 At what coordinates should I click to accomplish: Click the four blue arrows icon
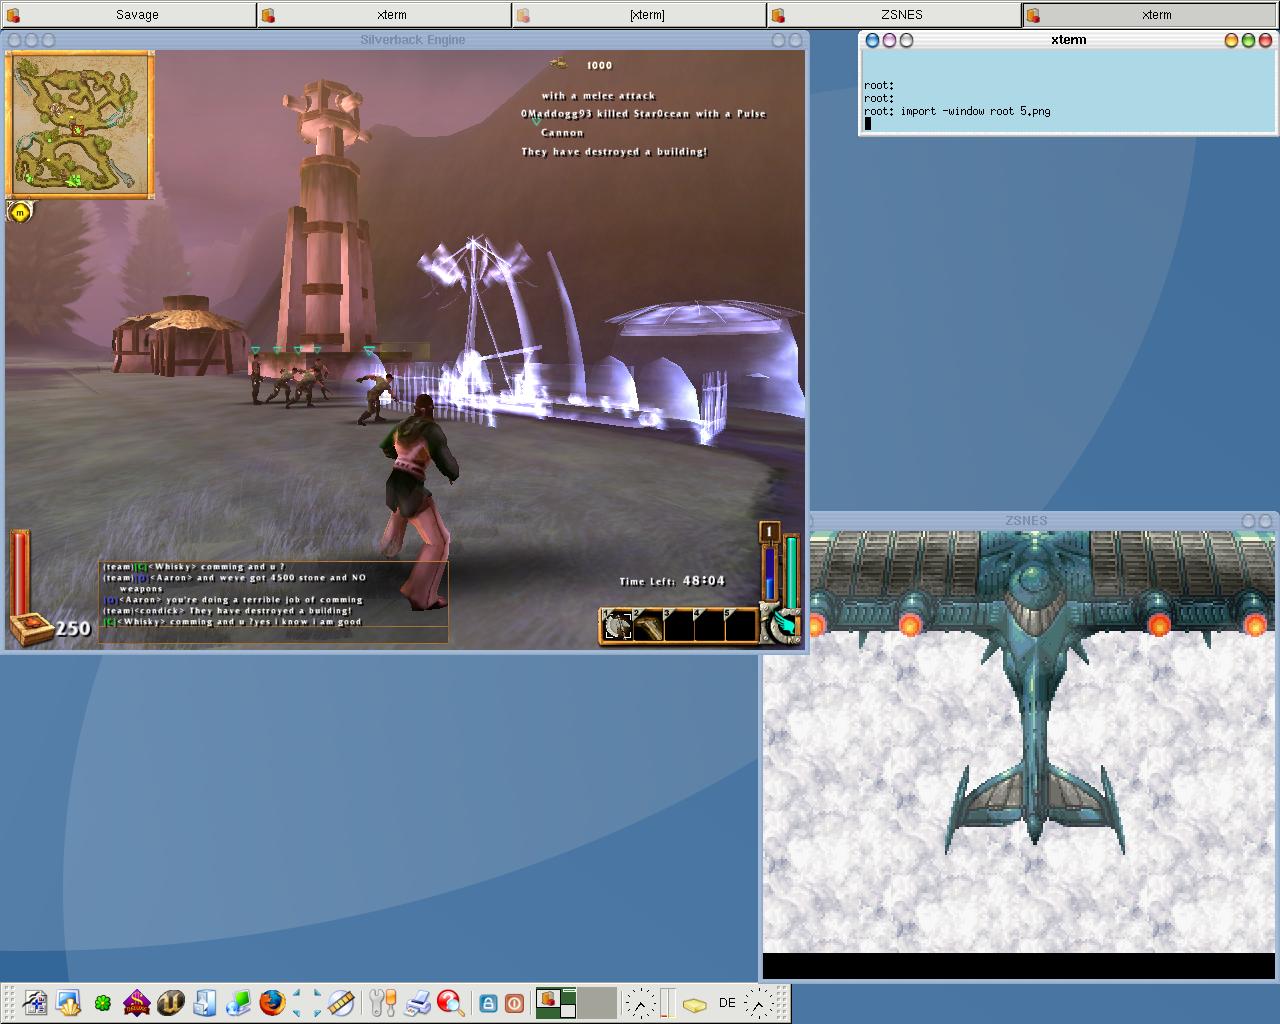[x=306, y=1003]
